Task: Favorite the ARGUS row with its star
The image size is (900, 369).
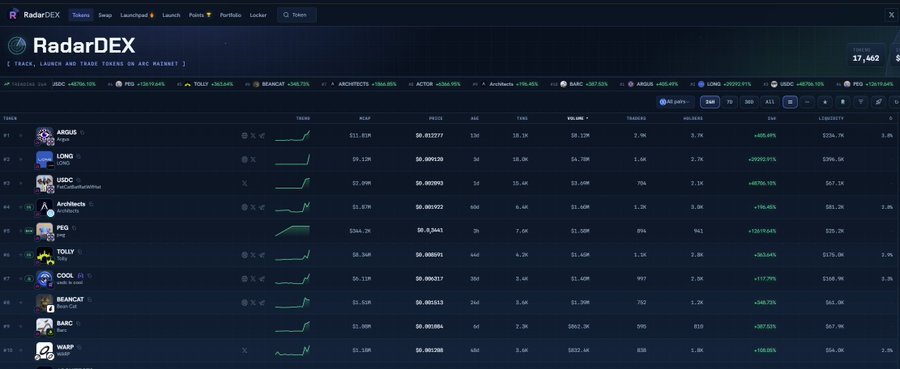Action: click(x=21, y=135)
